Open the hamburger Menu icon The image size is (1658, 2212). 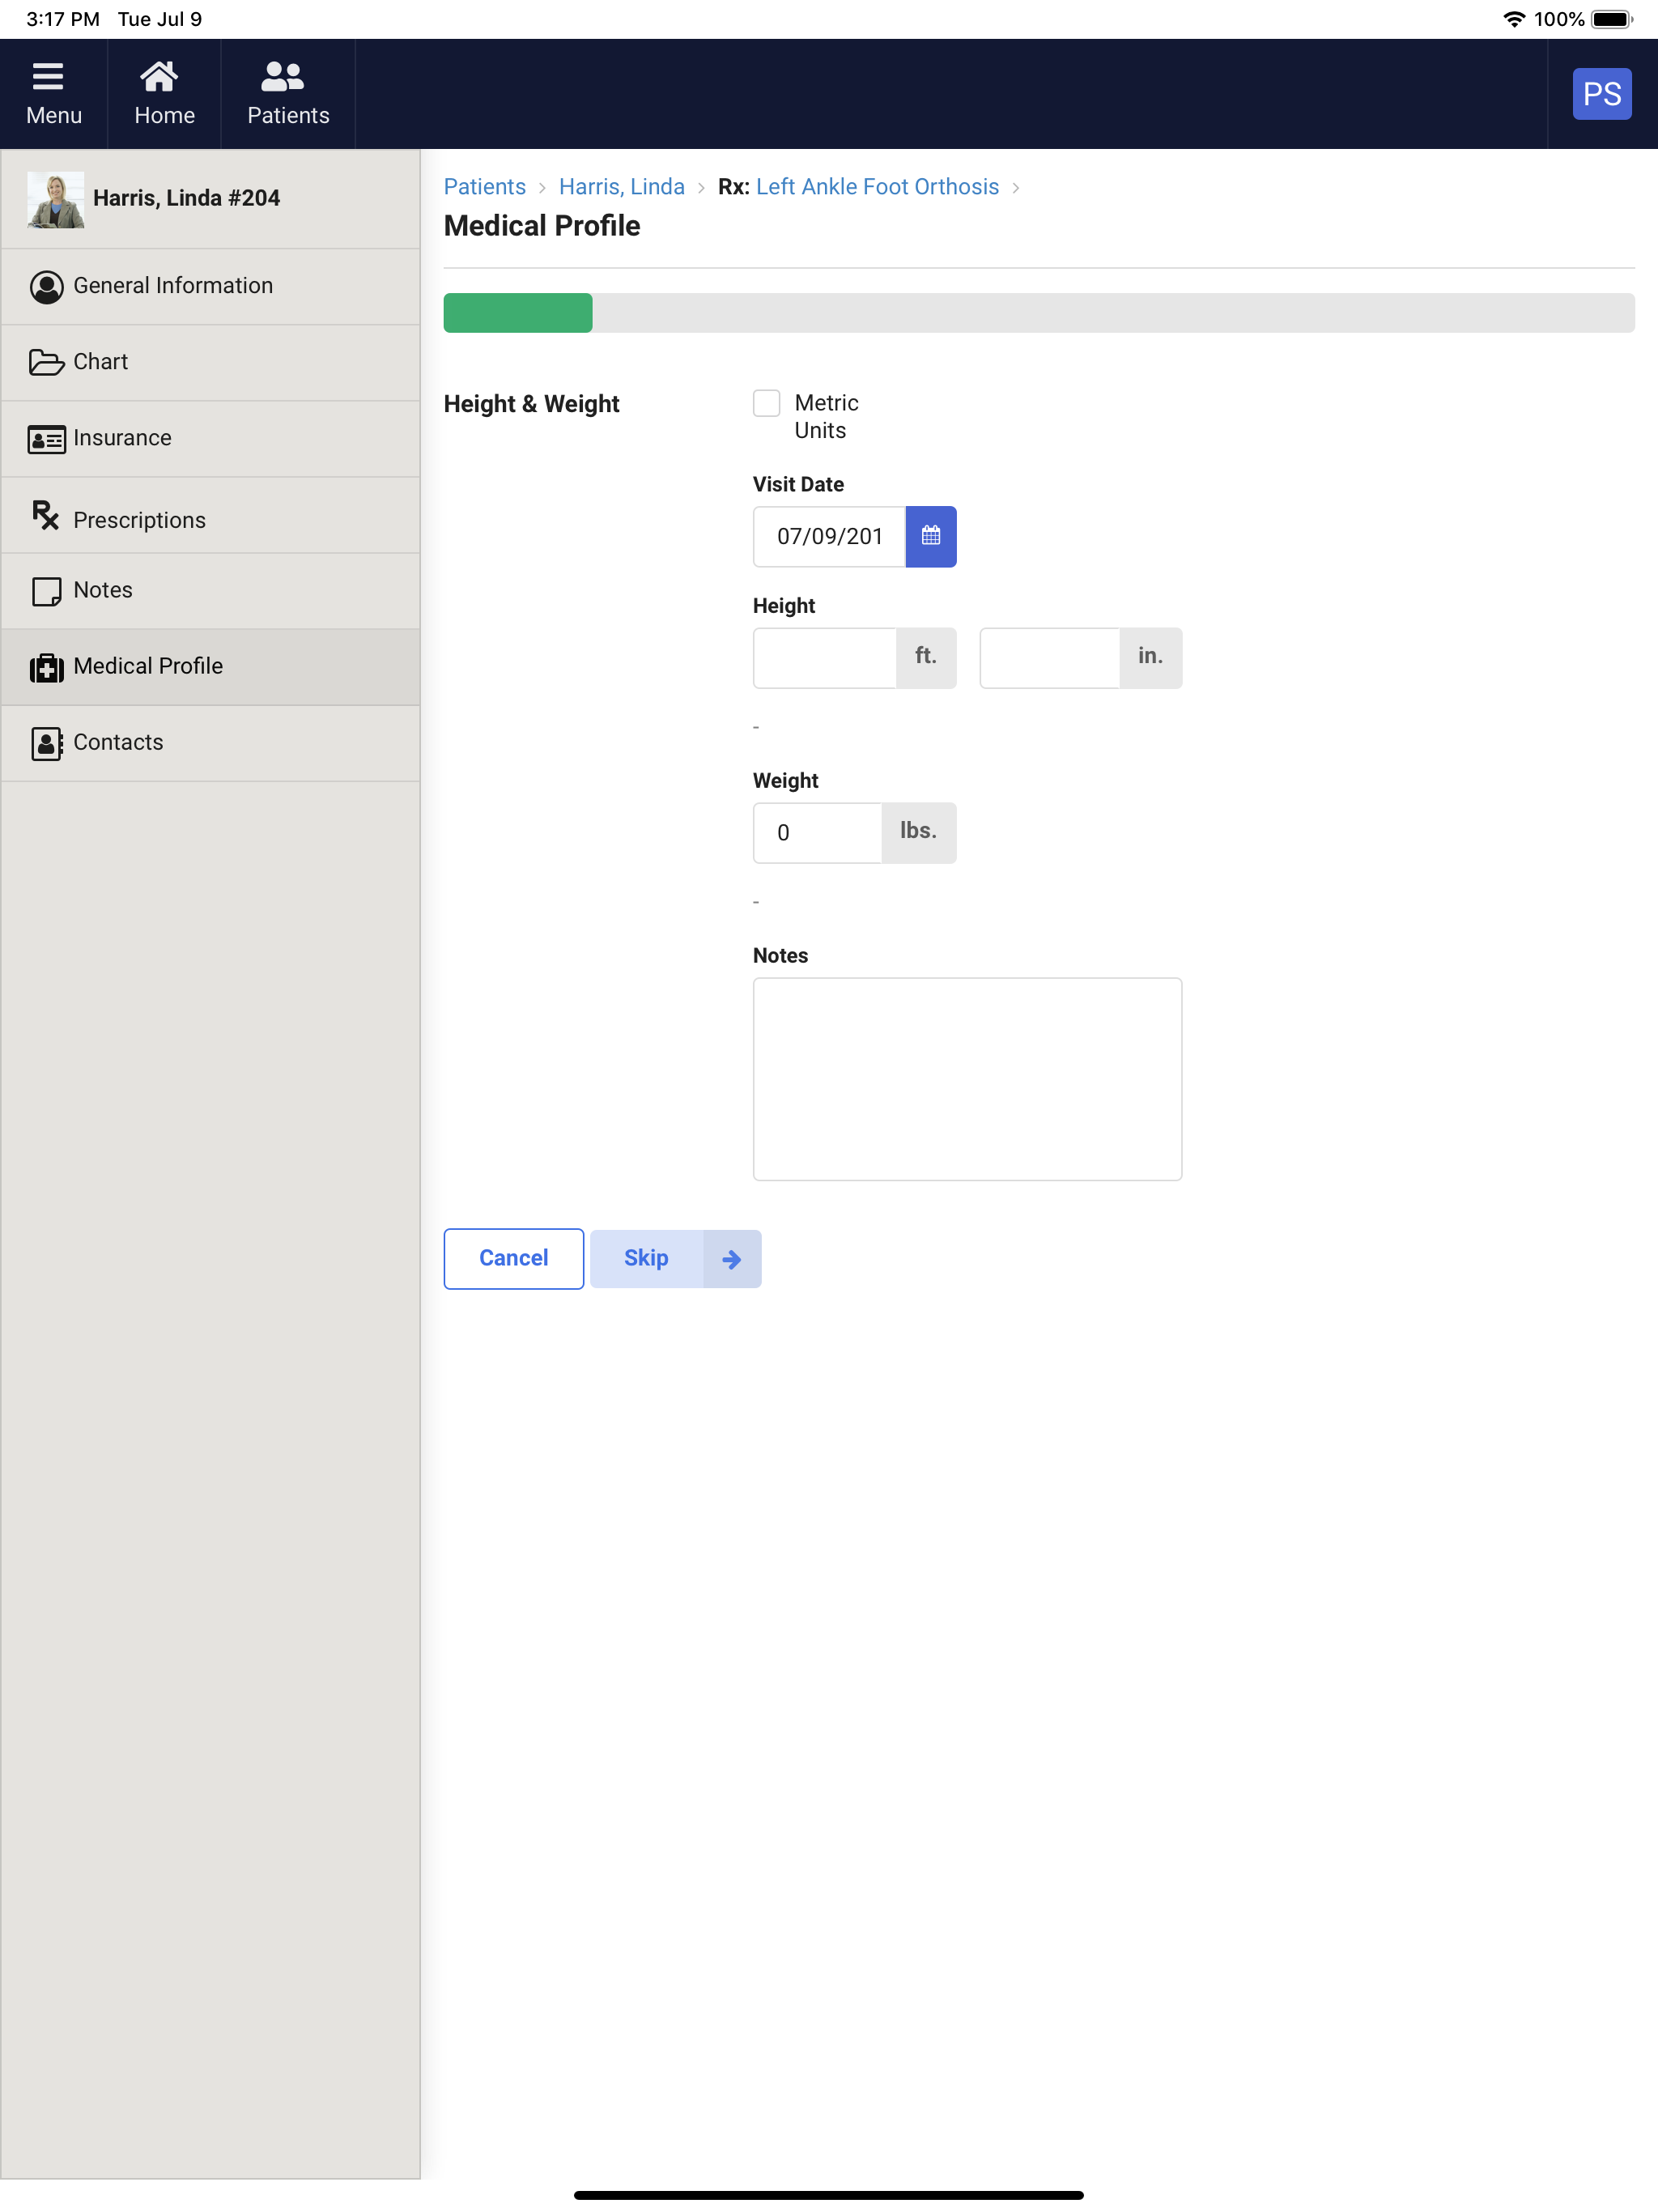48,76
